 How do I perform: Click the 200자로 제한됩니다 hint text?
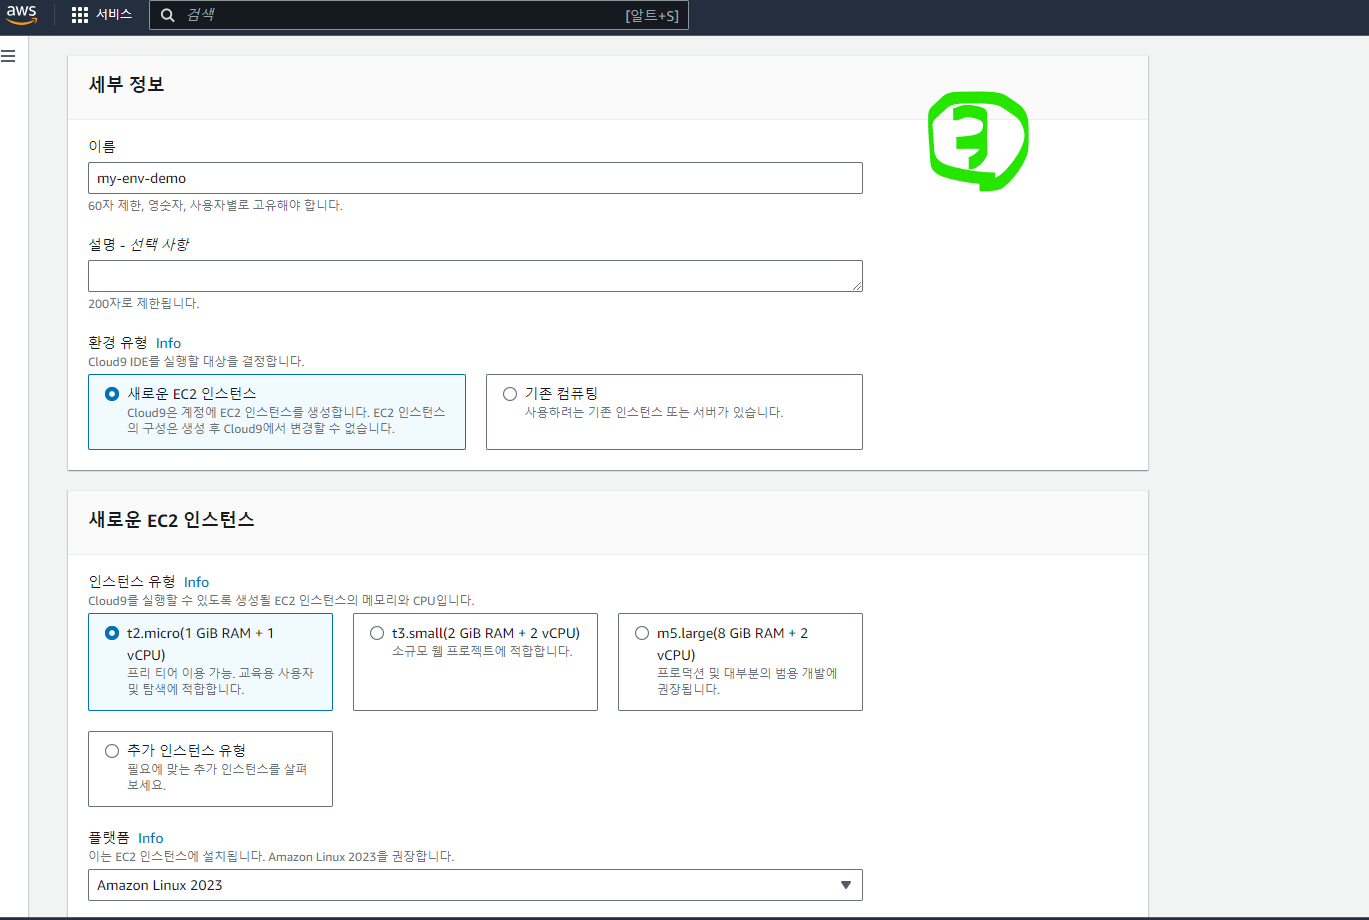(143, 303)
